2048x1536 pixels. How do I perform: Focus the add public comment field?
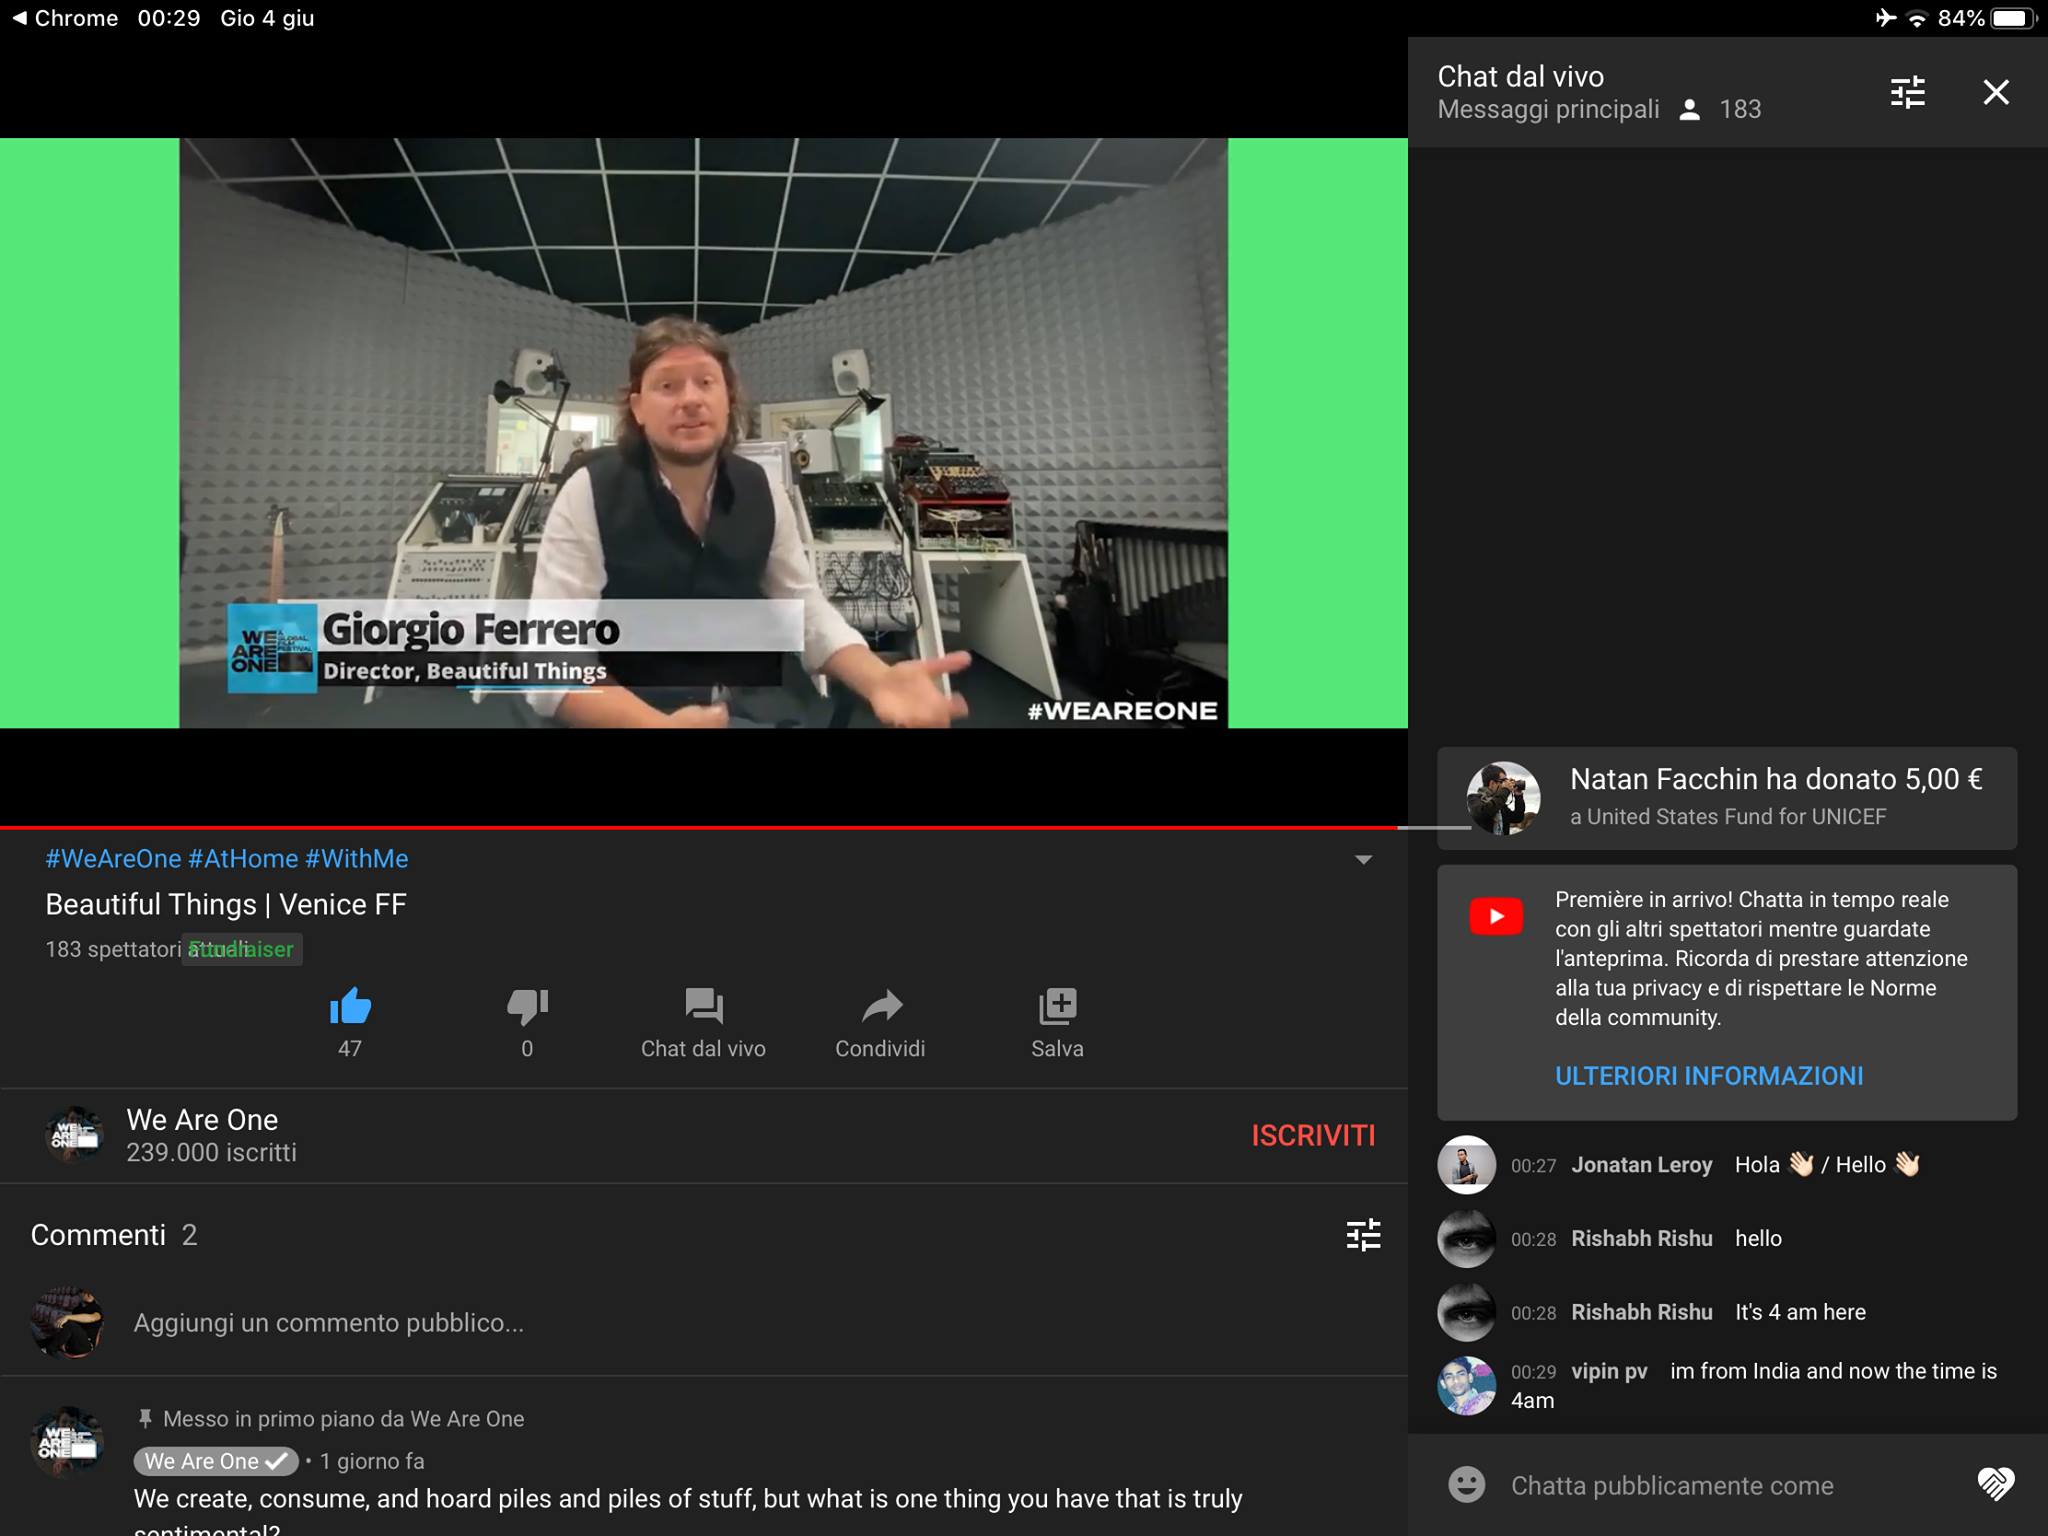pos(329,1323)
